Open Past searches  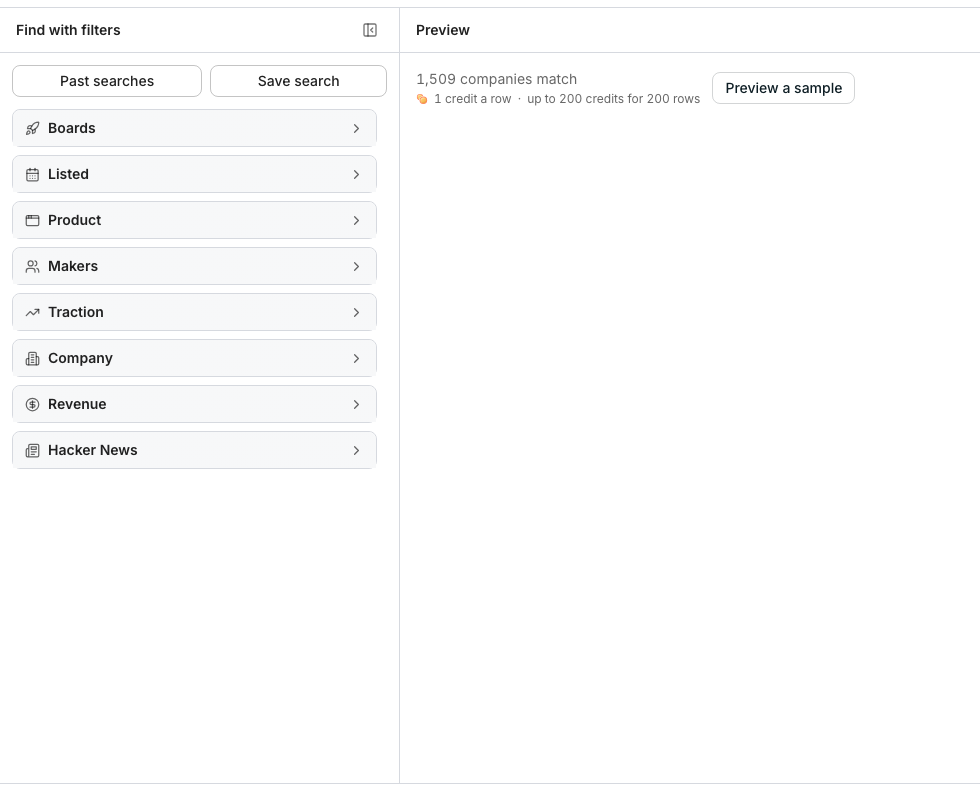pyautogui.click(x=107, y=81)
